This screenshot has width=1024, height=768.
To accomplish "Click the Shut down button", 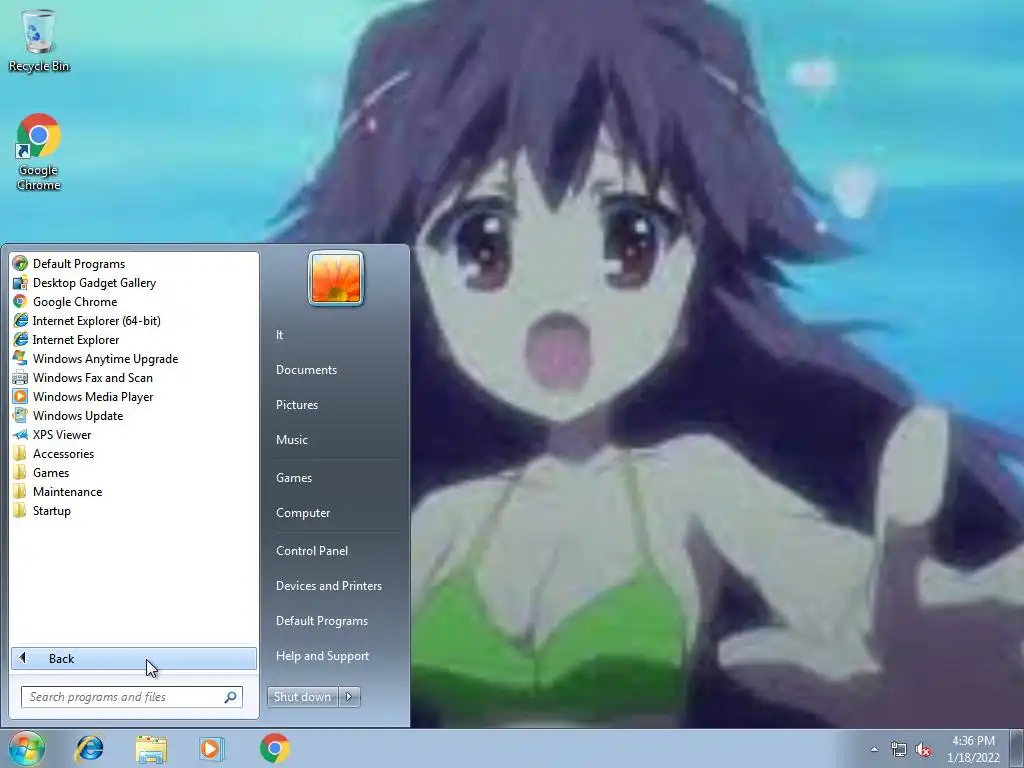I will pyautogui.click(x=302, y=697).
